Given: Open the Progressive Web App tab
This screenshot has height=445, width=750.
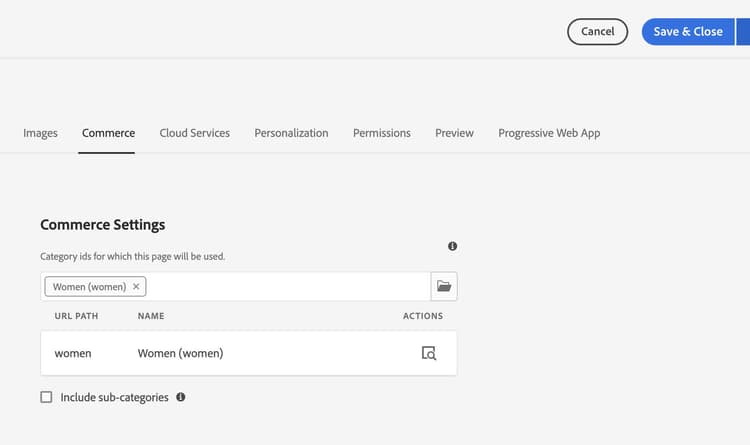Looking at the screenshot, I should (549, 133).
